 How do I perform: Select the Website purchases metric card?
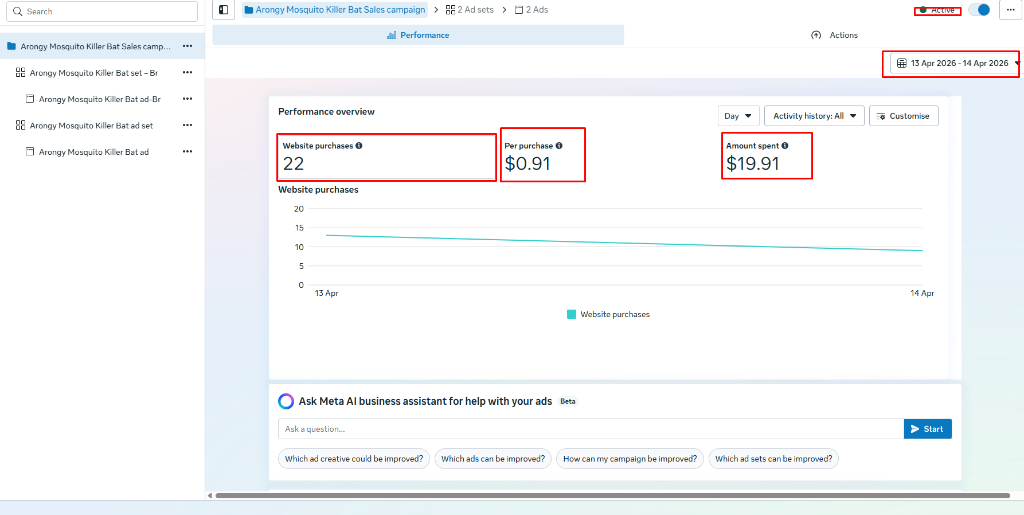(387, 157)
